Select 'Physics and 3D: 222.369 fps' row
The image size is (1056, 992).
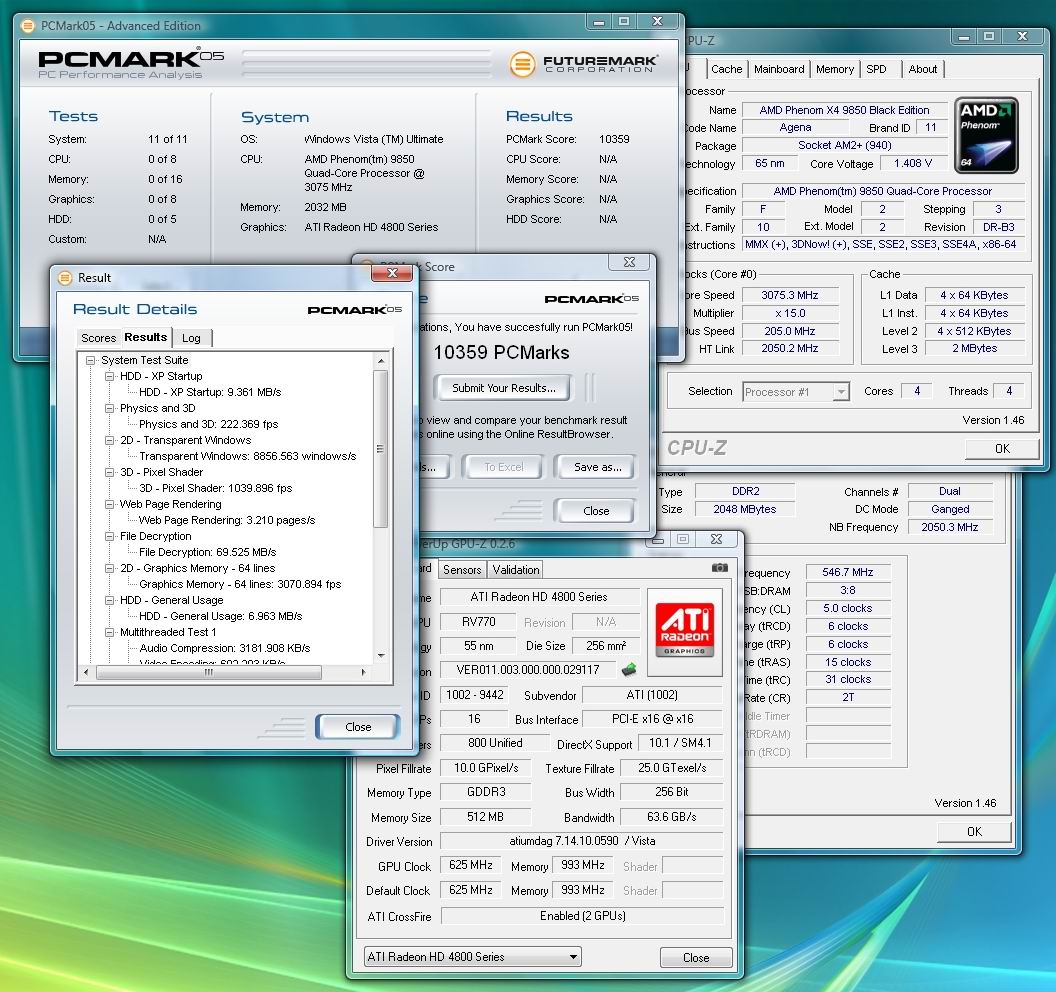click(208, 424)
